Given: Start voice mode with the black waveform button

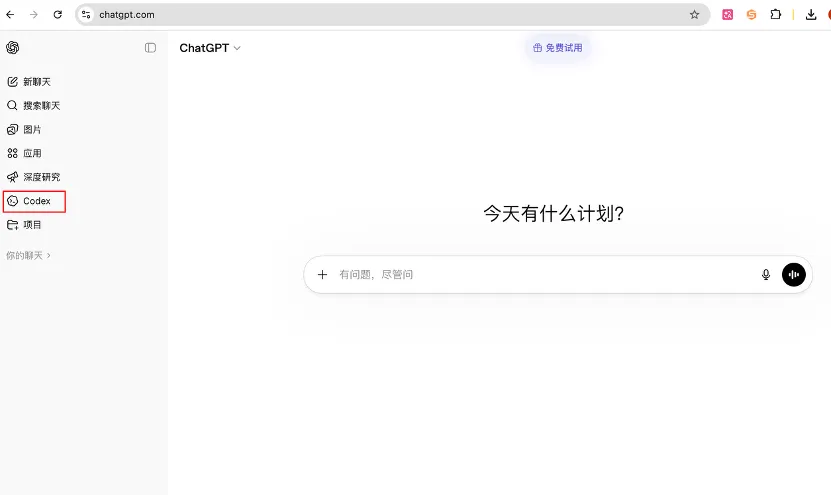Looking at the screenshot, I should point(794,275).
